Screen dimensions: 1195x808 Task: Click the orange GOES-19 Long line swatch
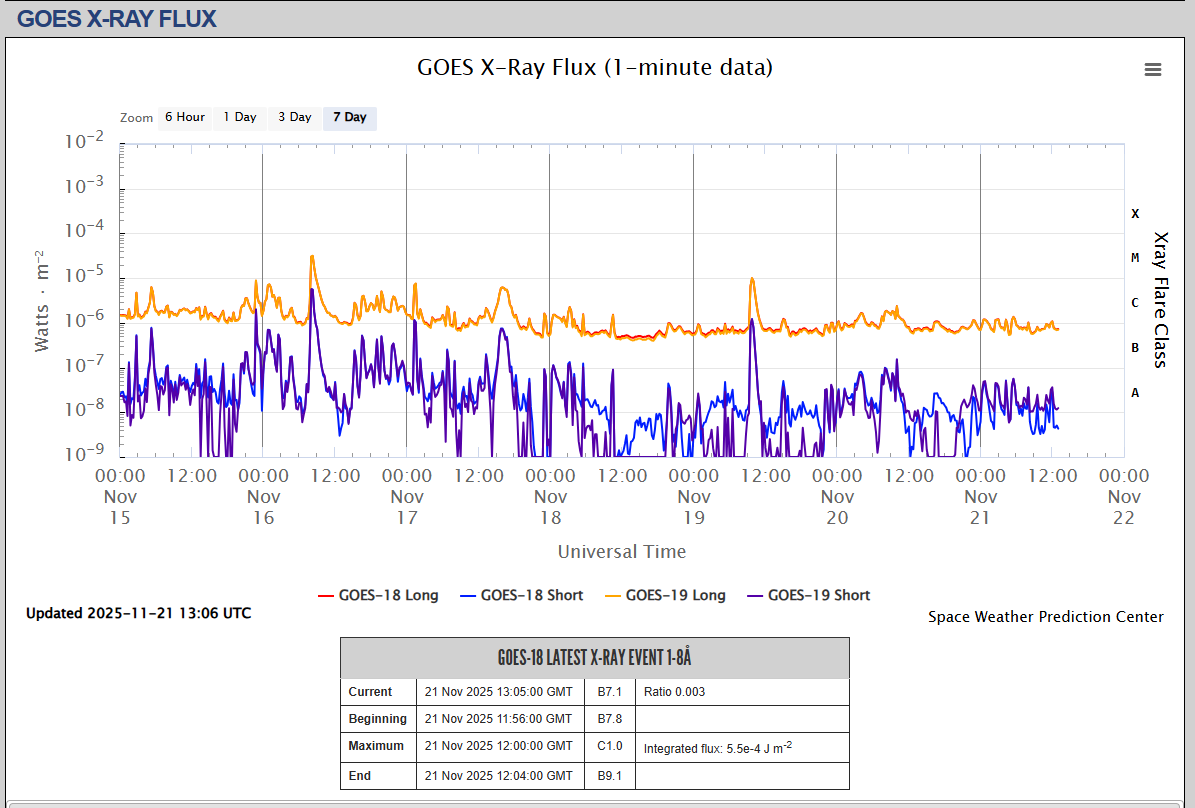pyautogui.click(x=611, y=595)
